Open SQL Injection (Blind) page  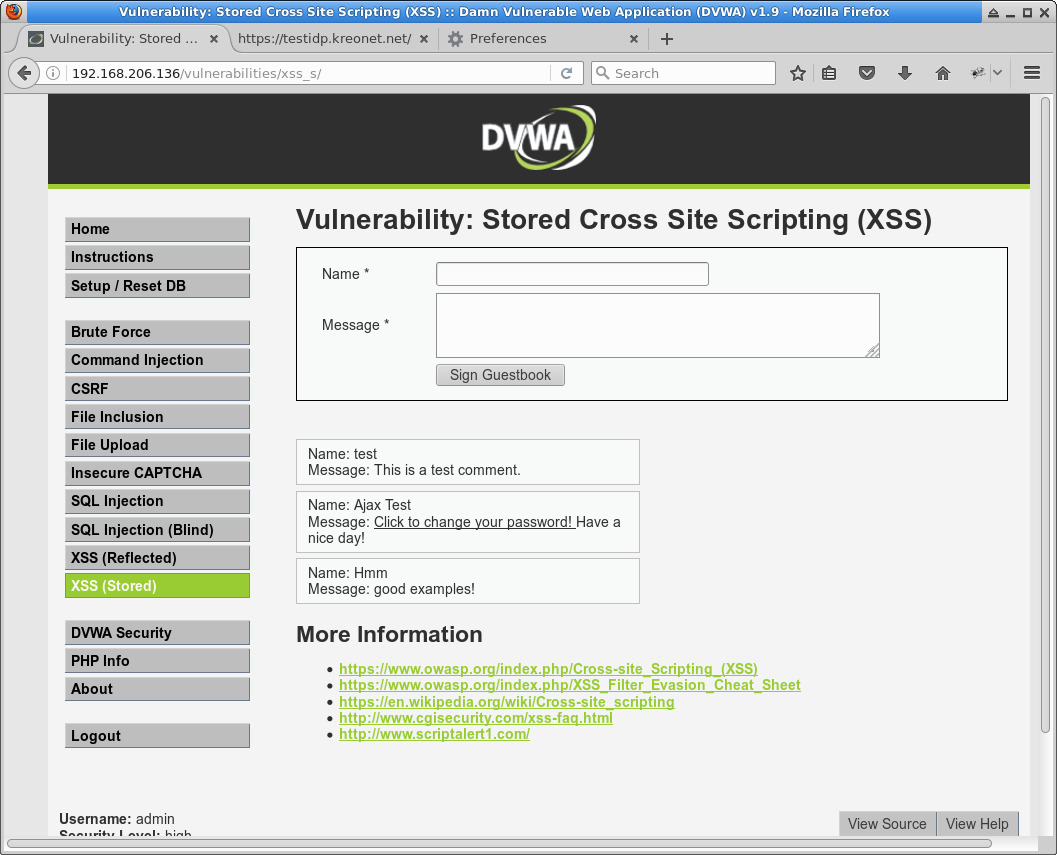(157, 530)
